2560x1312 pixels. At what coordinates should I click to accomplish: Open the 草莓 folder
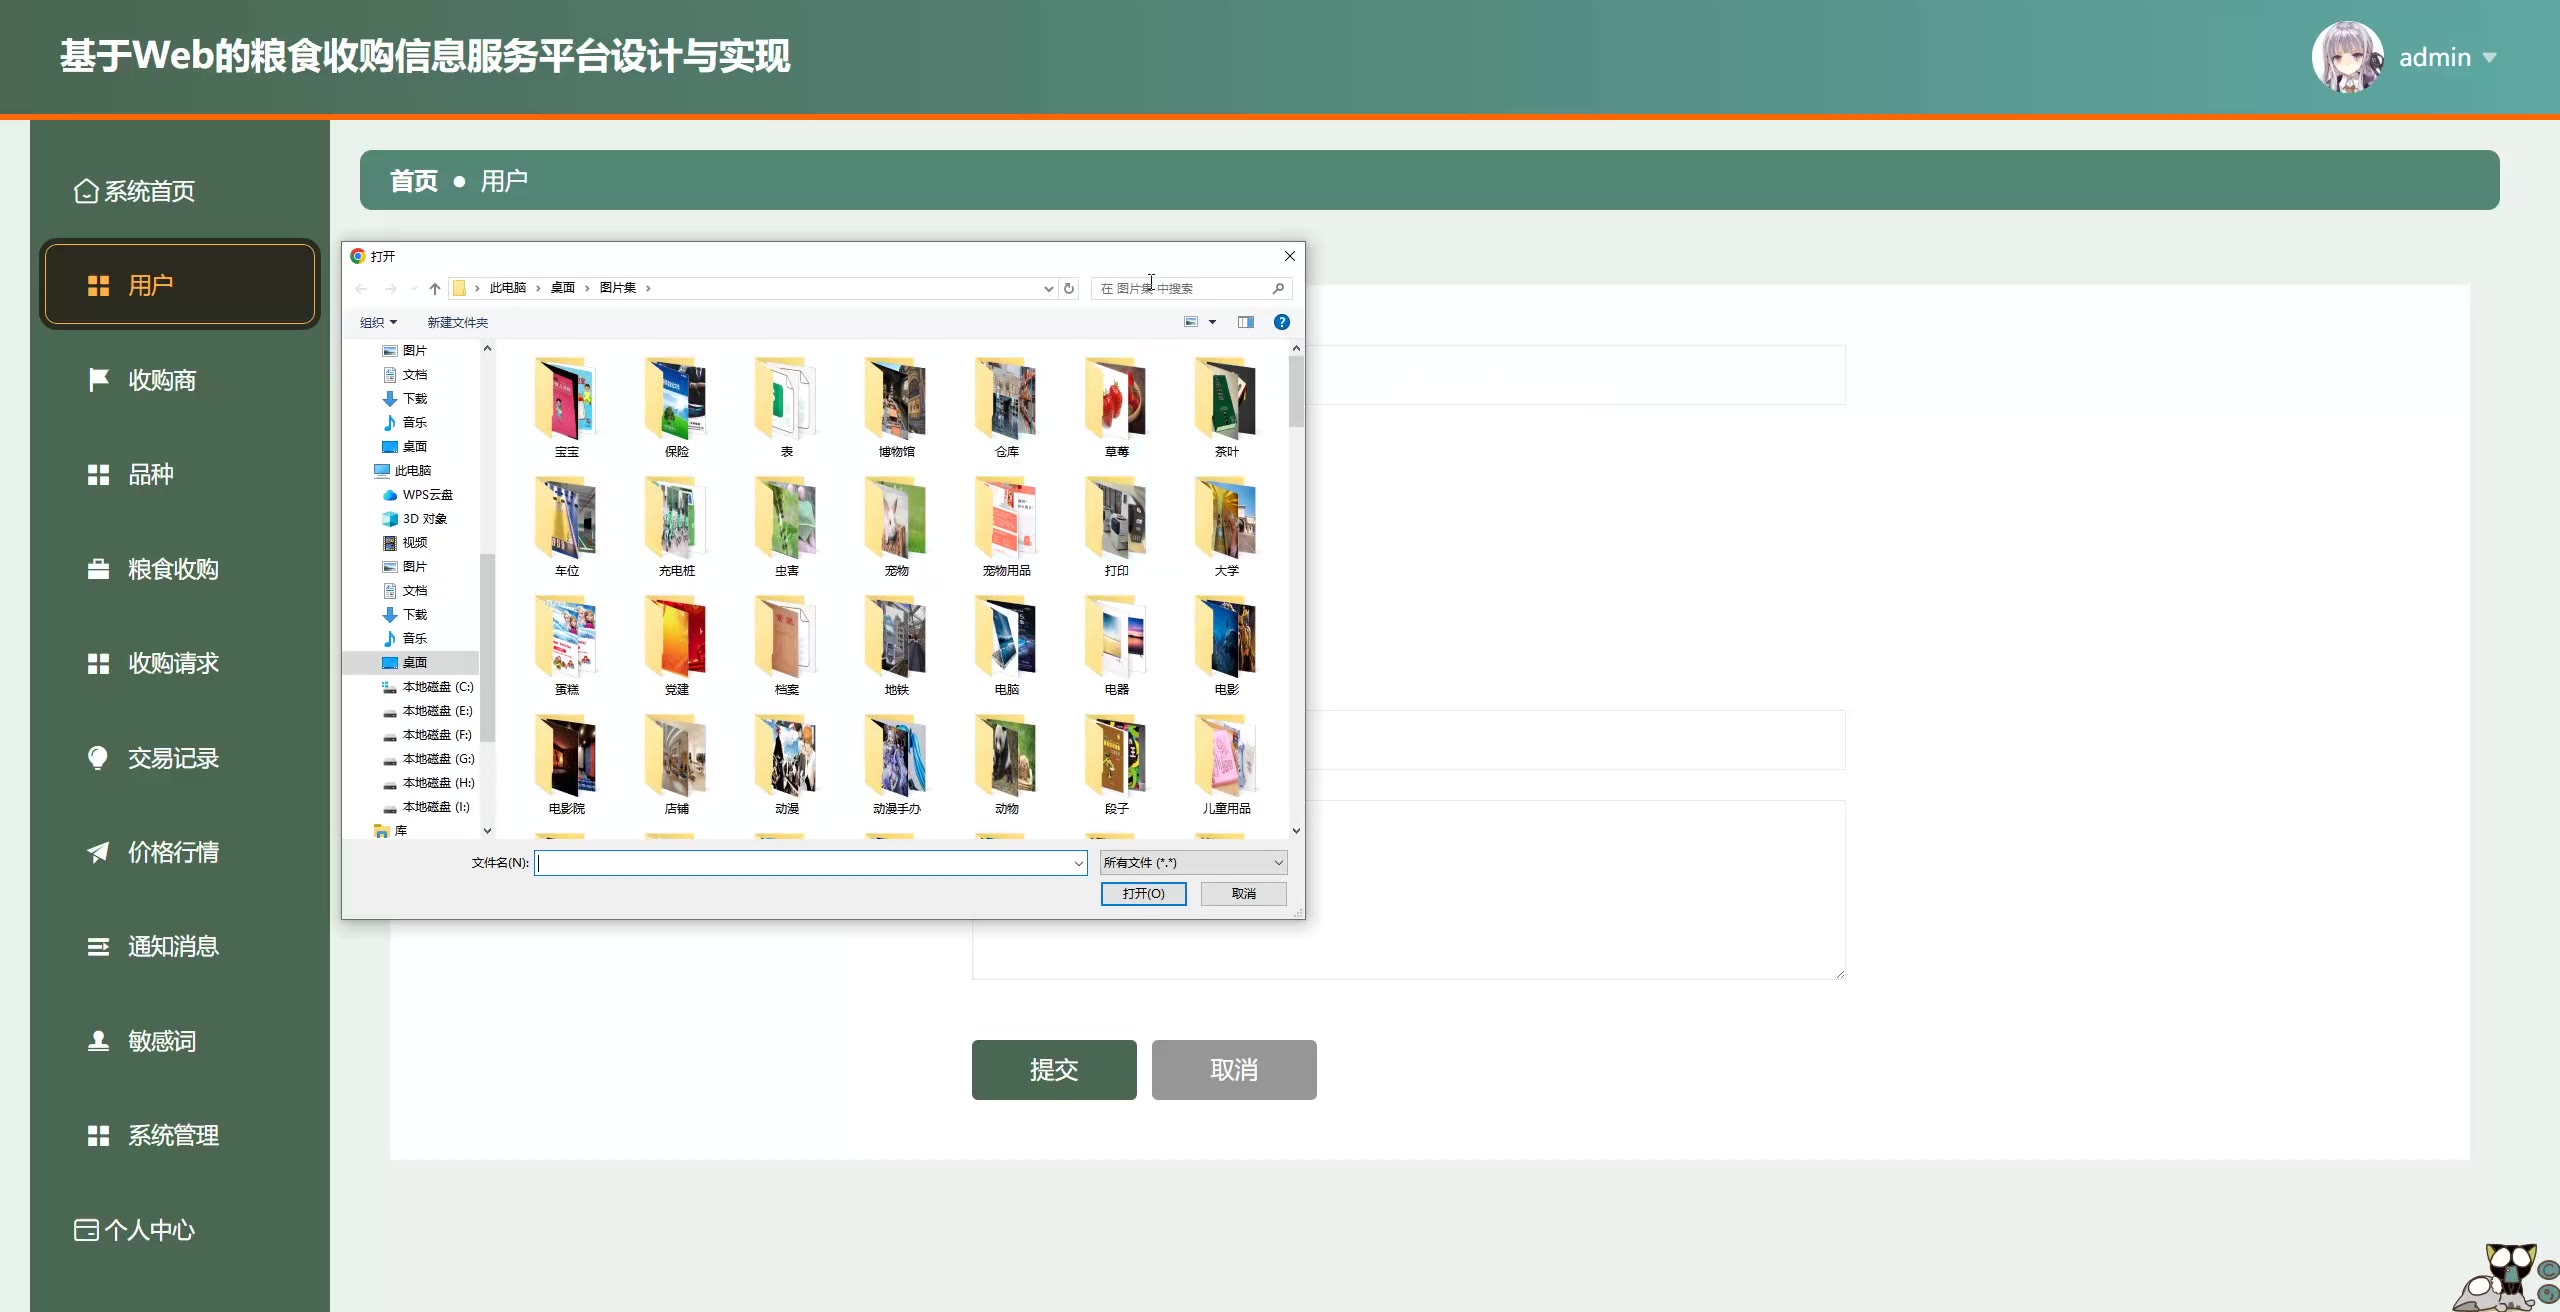click(1116, 407)
